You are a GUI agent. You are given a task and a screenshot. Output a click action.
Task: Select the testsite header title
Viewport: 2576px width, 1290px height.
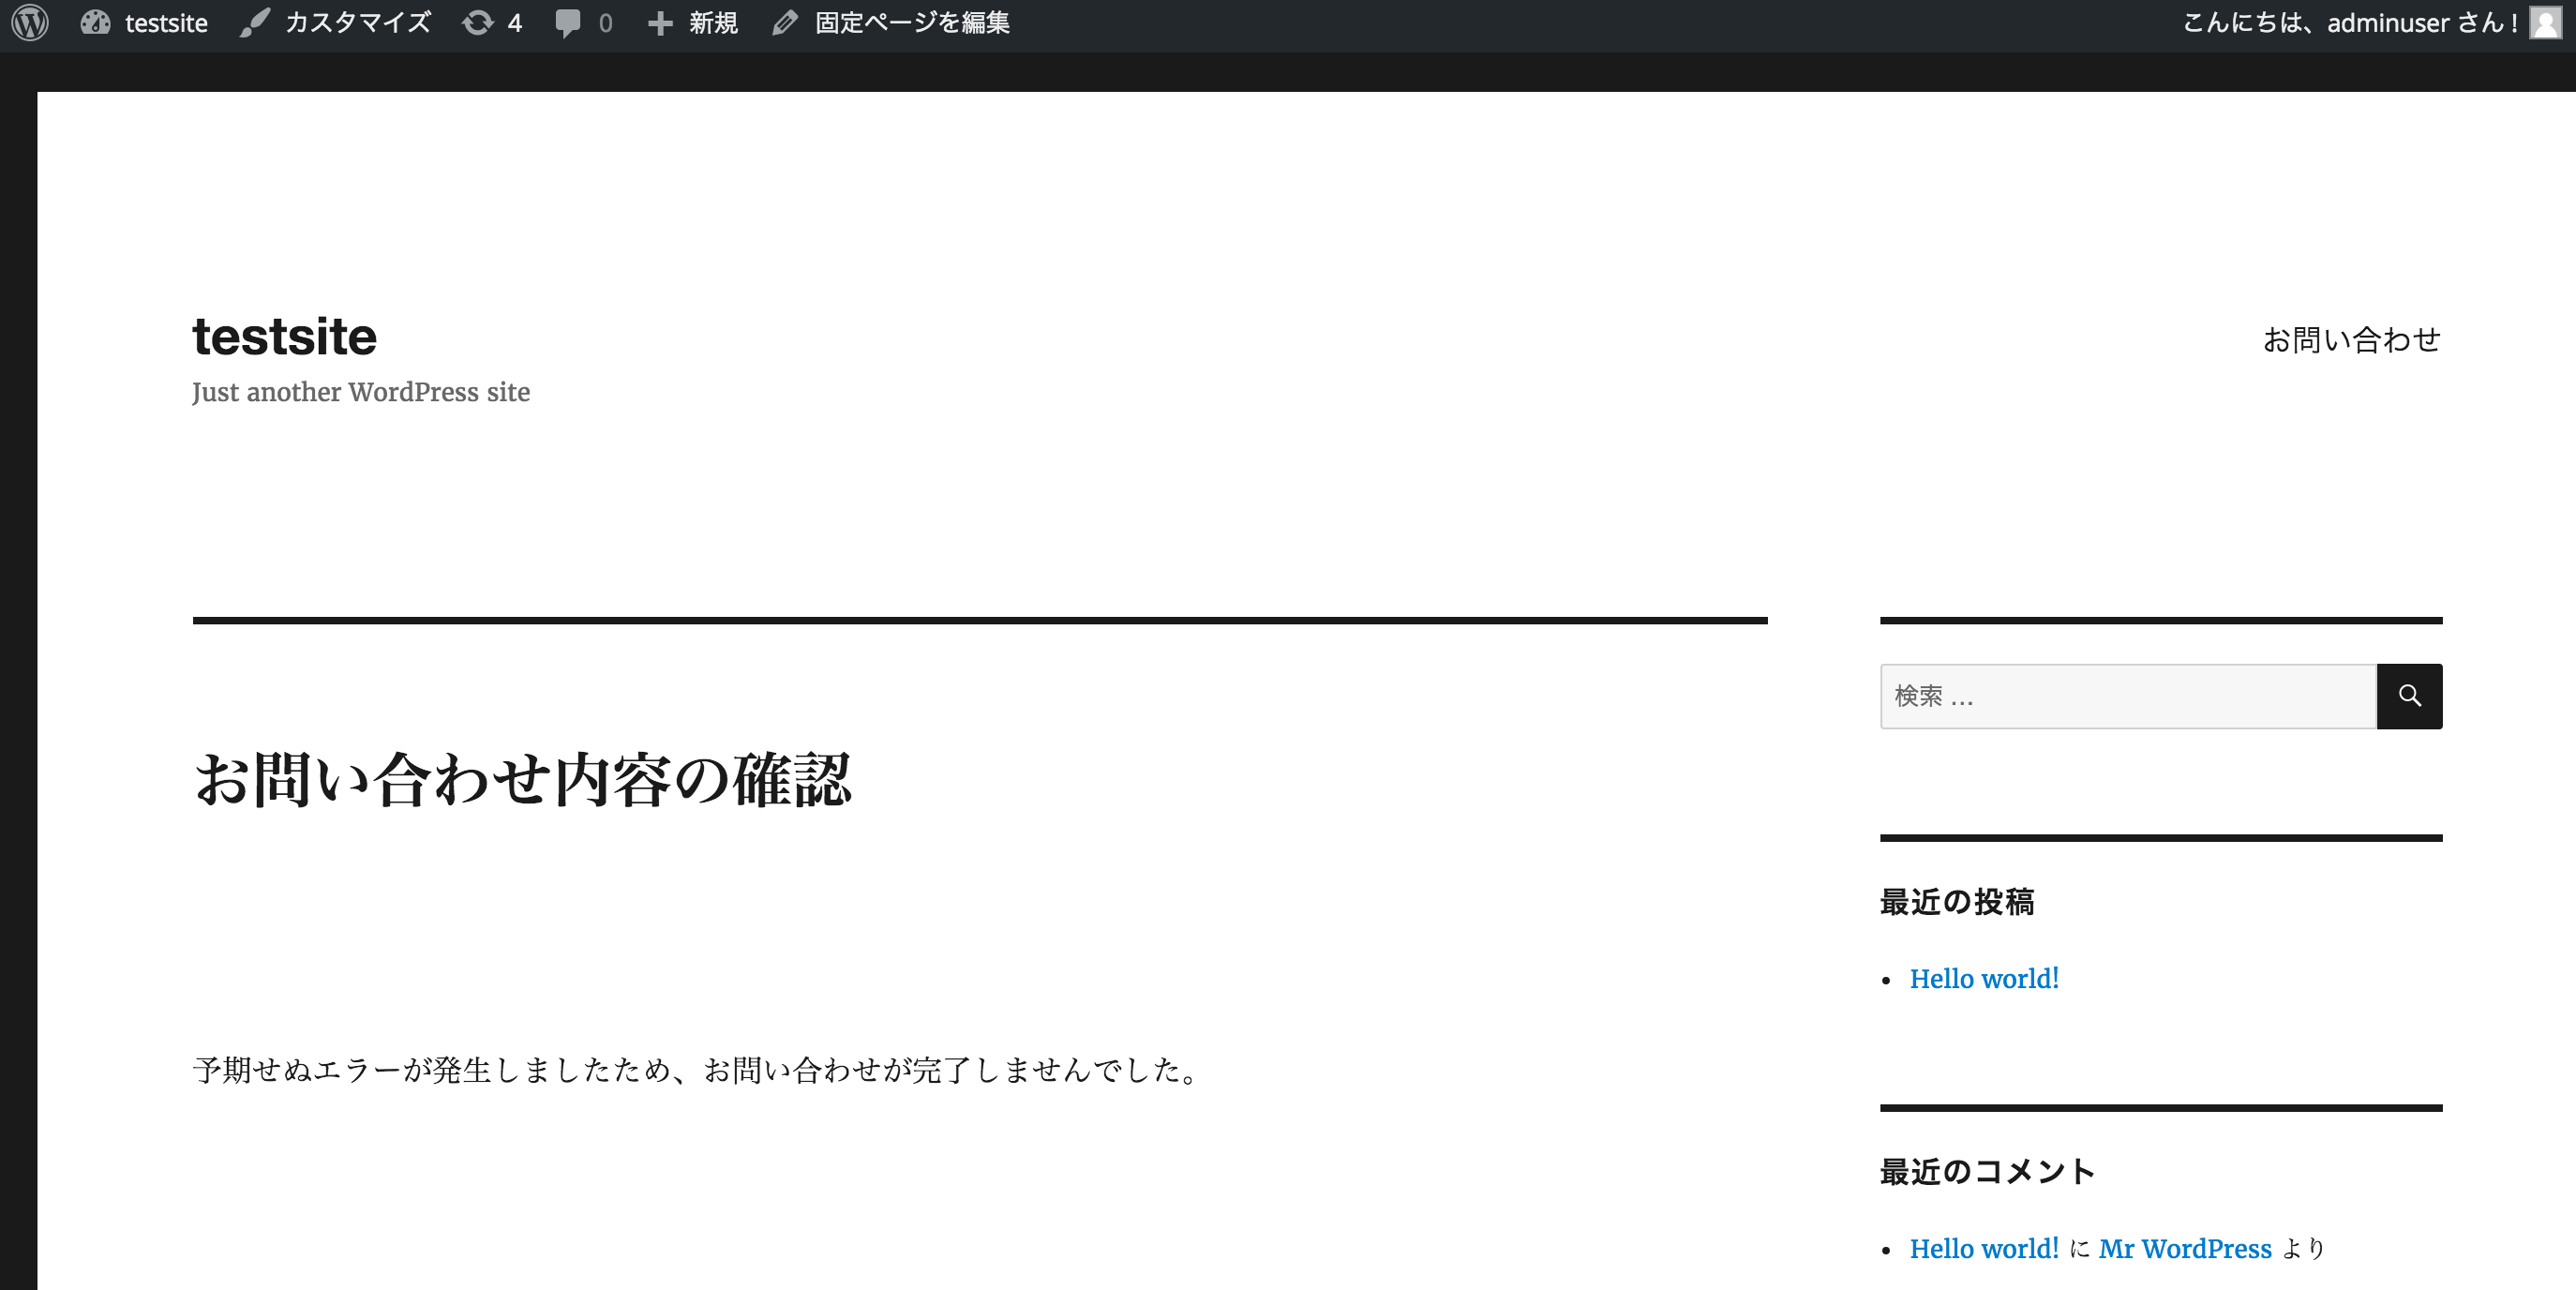tap(284, 336)
